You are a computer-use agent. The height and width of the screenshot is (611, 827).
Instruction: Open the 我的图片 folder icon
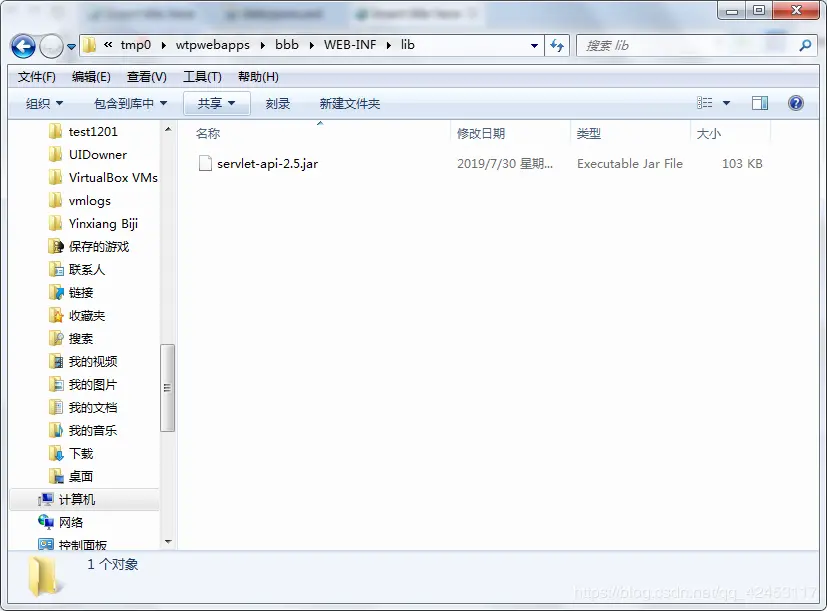pyautogui.click(x=58, y=384)
